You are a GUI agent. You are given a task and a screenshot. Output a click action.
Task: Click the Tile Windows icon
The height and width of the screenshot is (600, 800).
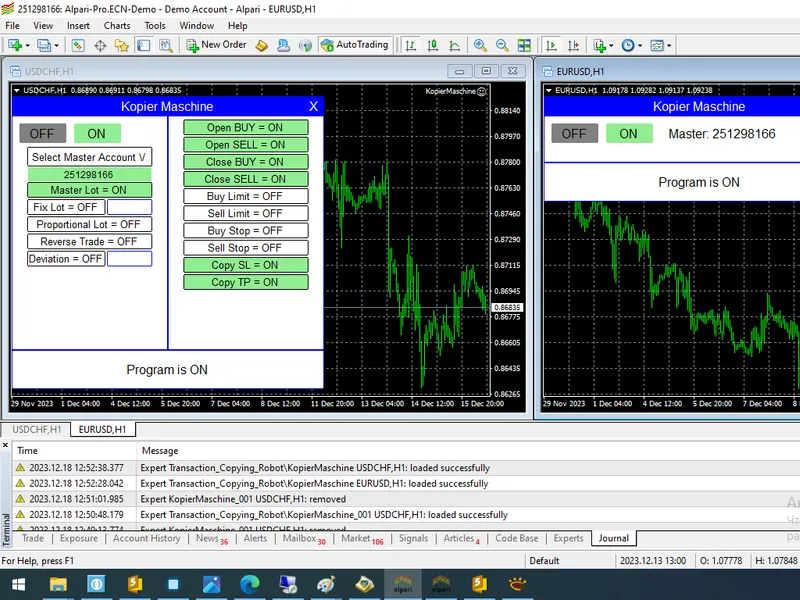click(524, 45)
